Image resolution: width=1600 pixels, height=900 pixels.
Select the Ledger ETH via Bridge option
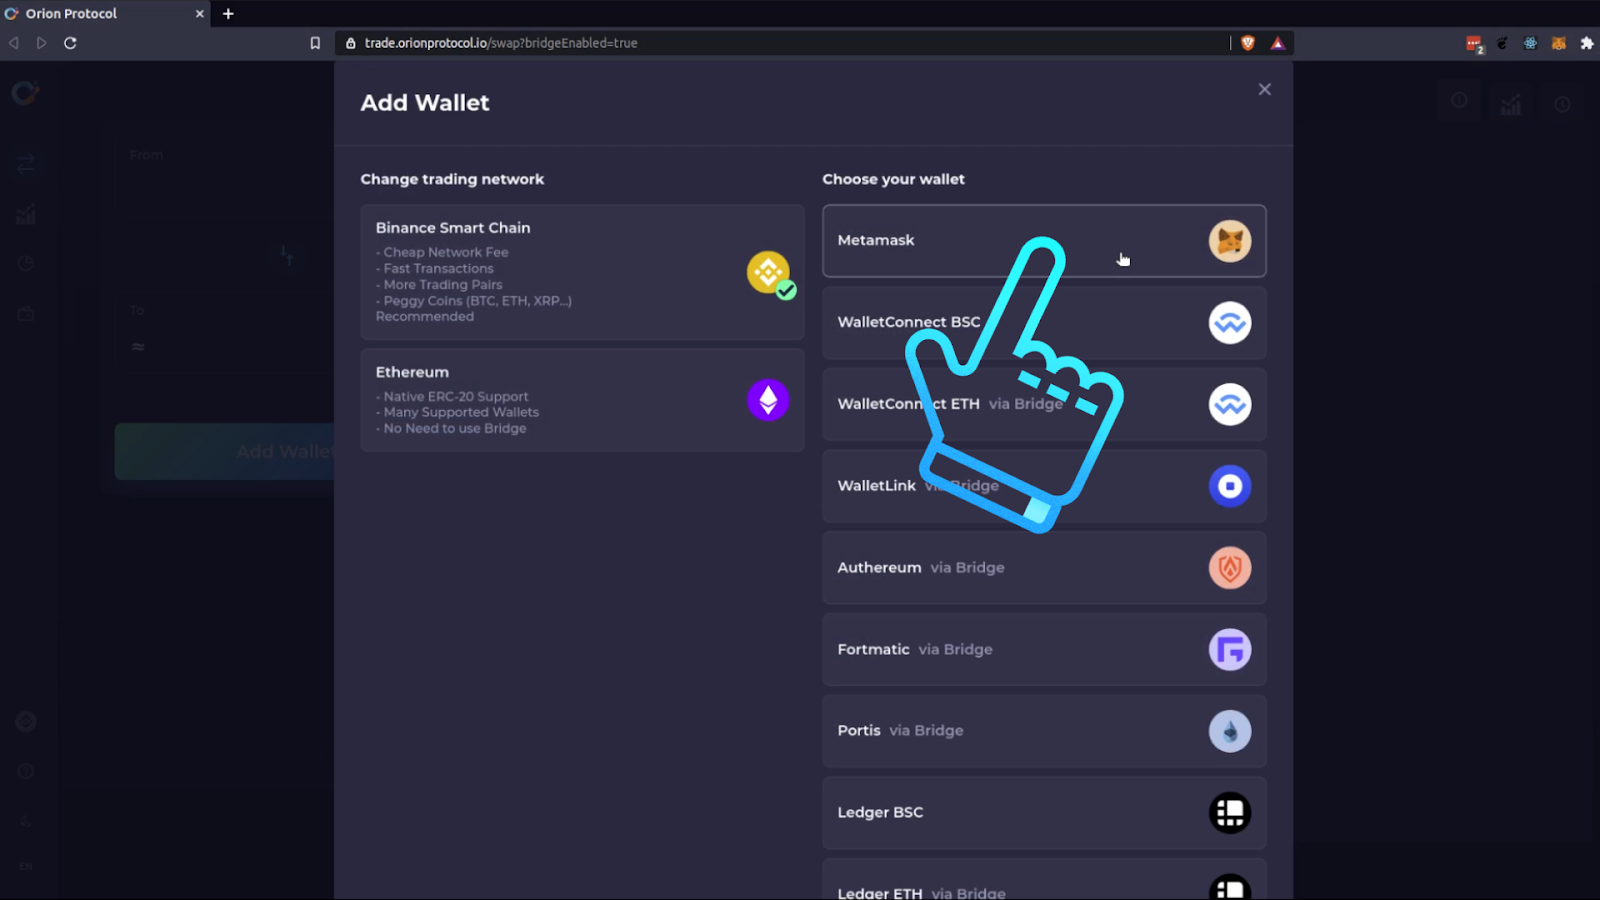click(1044, 880)
